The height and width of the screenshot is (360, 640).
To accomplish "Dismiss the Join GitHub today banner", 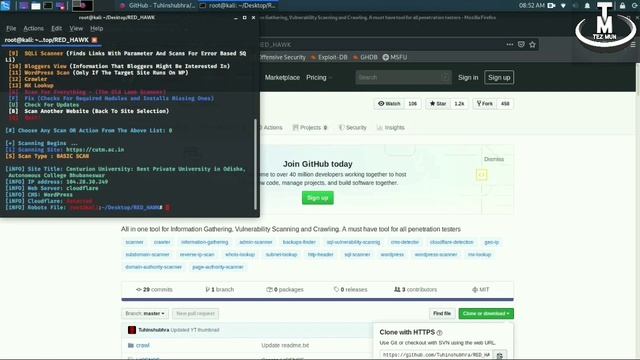I will (494, 159).
